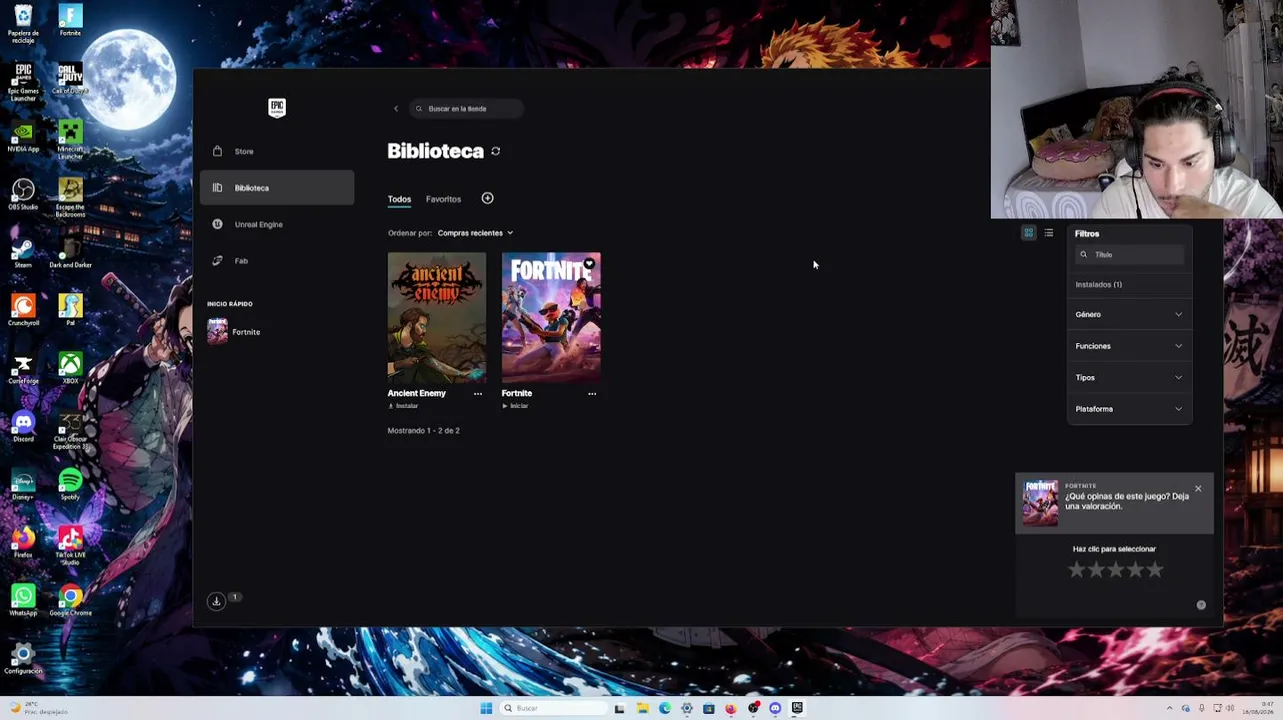Select the Dark and Darker desktop icon
1283x720 pixels.
[x=70, y=252]
